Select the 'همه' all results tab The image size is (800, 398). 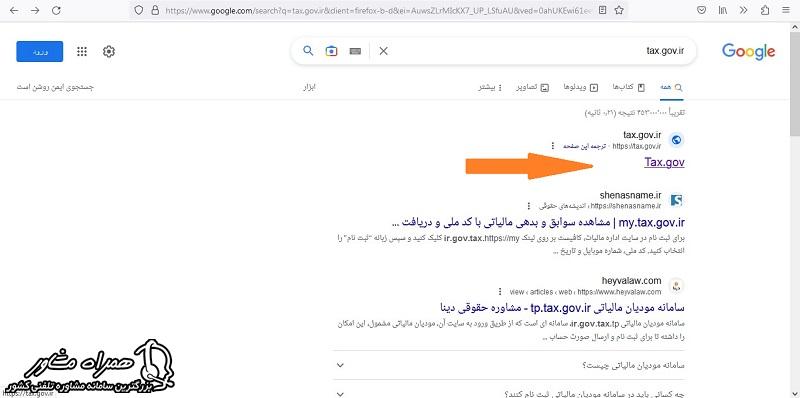pos(670,87)
